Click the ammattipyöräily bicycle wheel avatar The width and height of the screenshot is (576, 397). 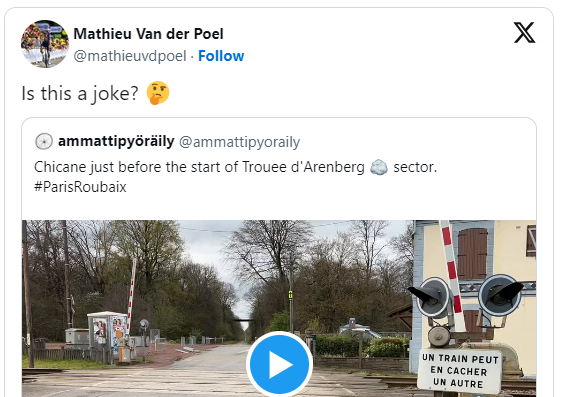pos(44,141)
